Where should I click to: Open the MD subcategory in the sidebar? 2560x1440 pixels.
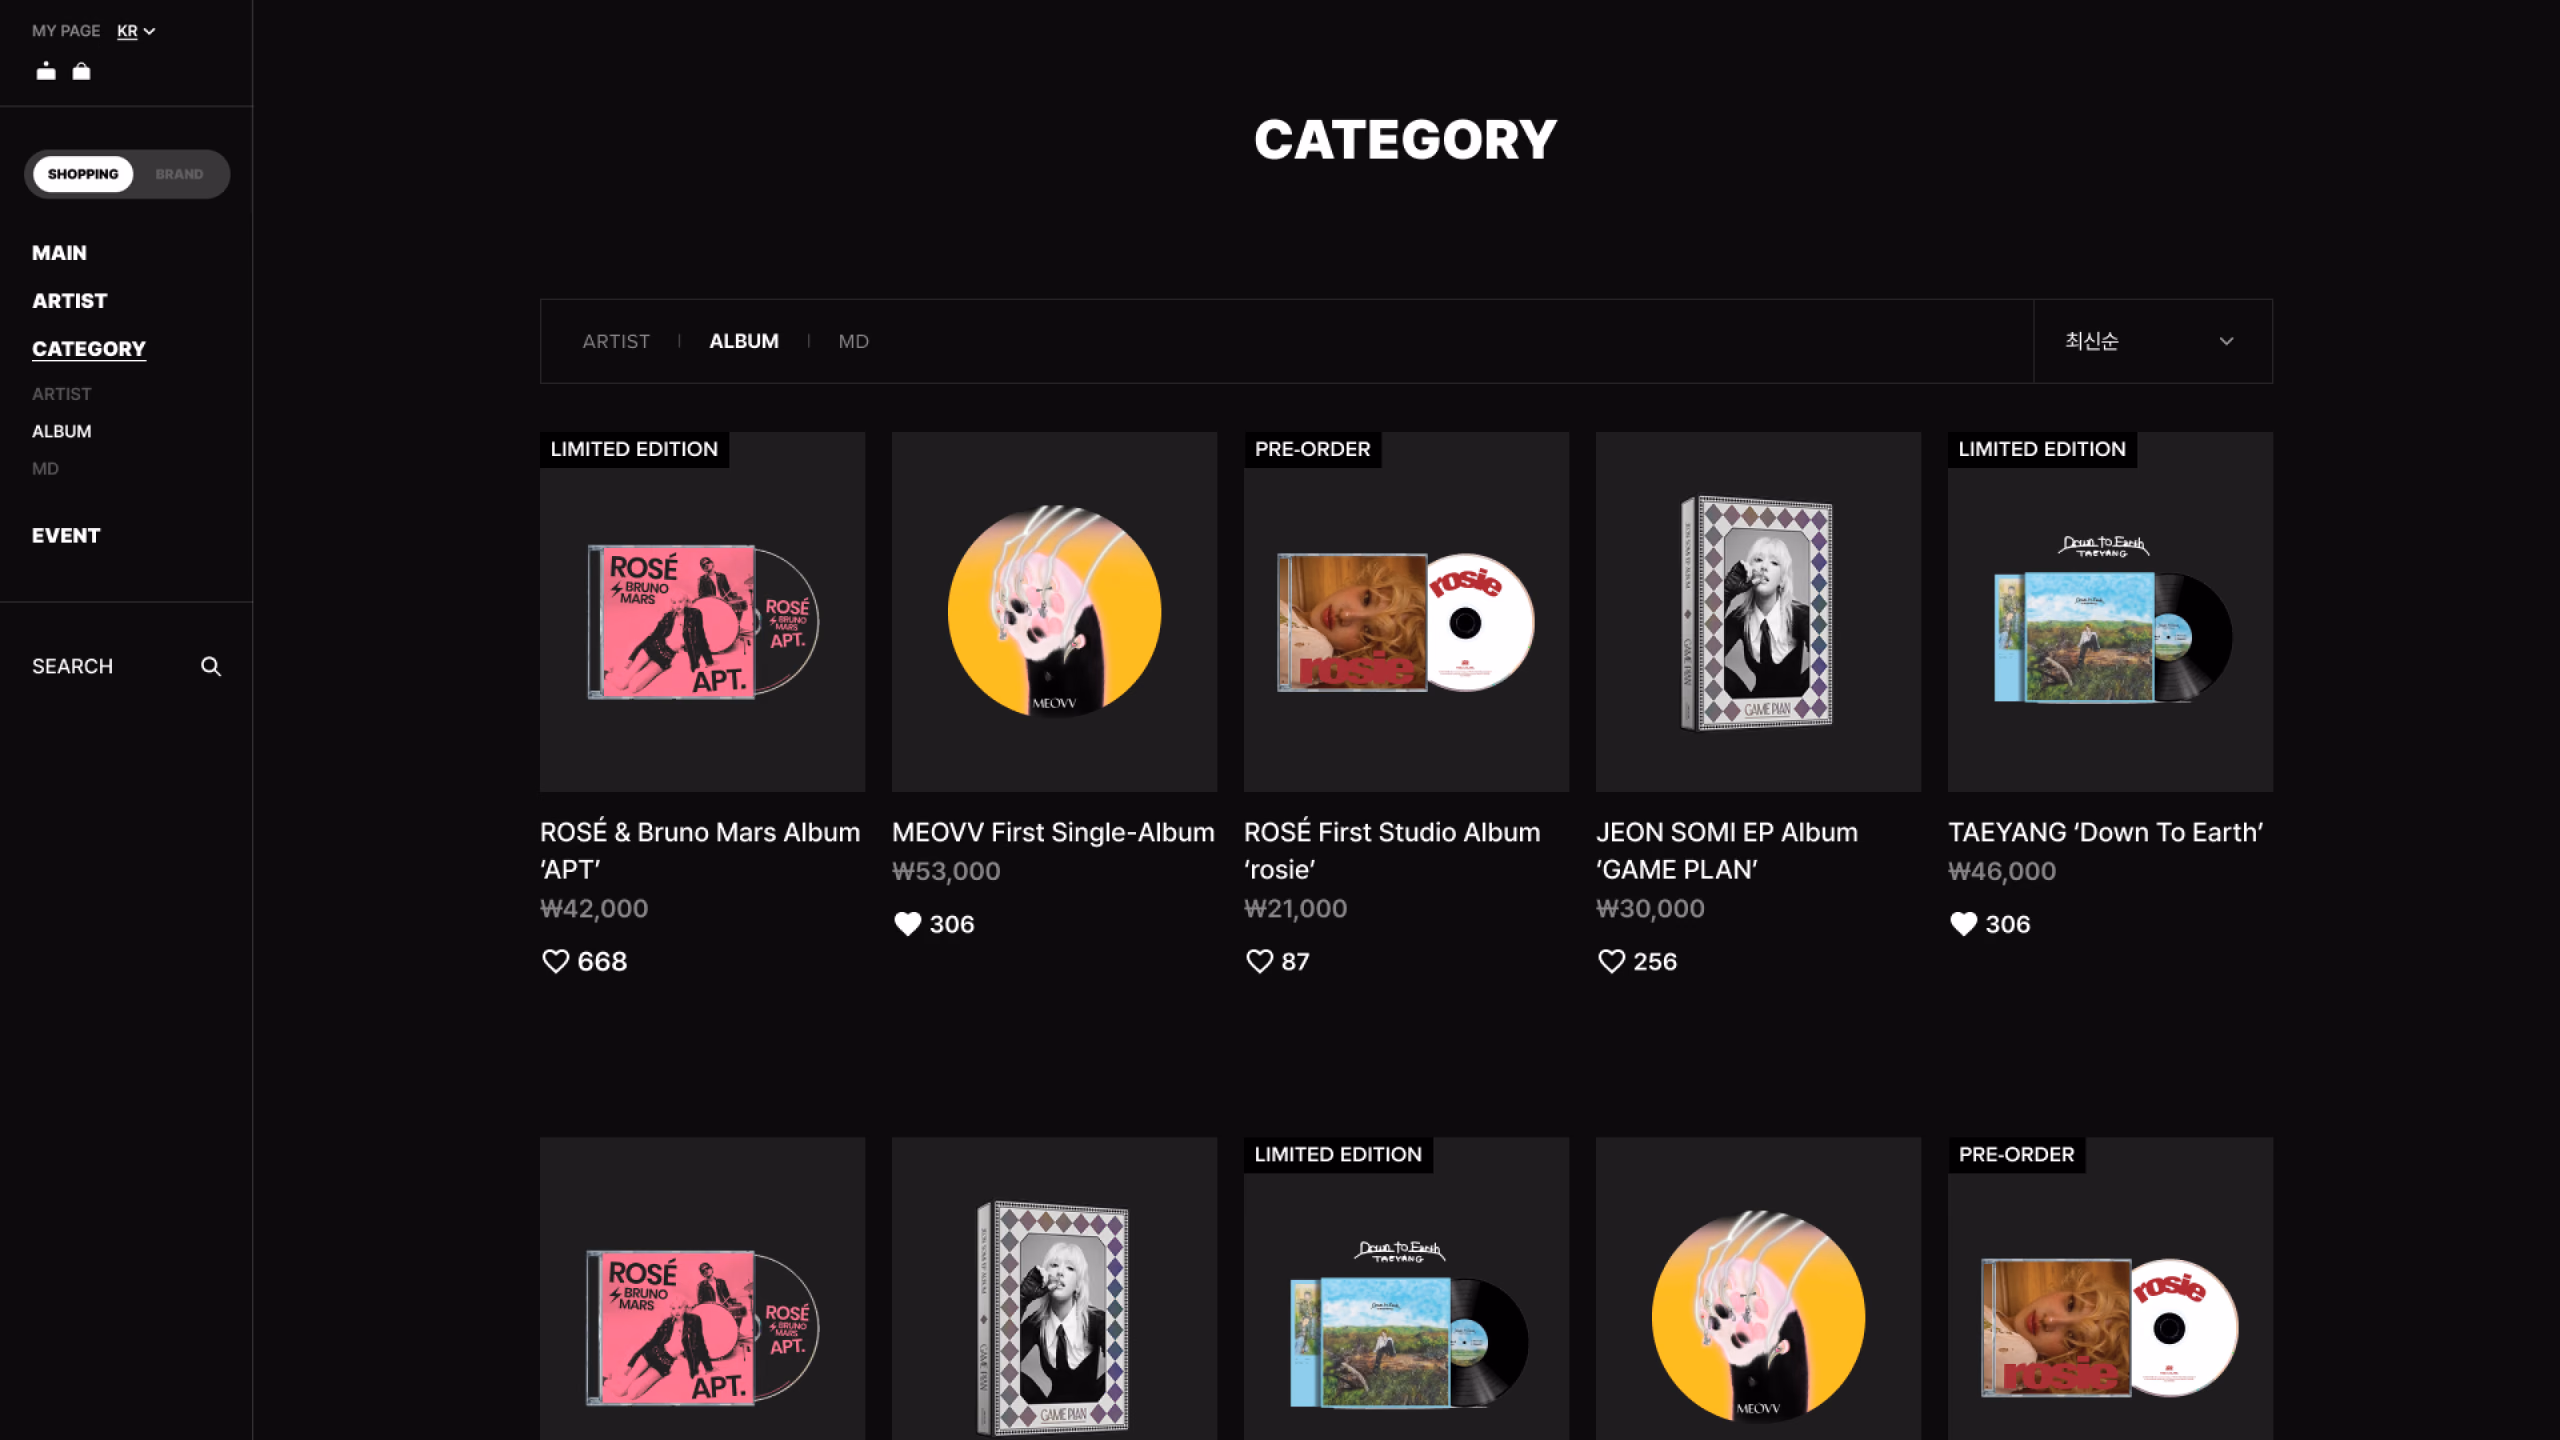coord(45,468)
